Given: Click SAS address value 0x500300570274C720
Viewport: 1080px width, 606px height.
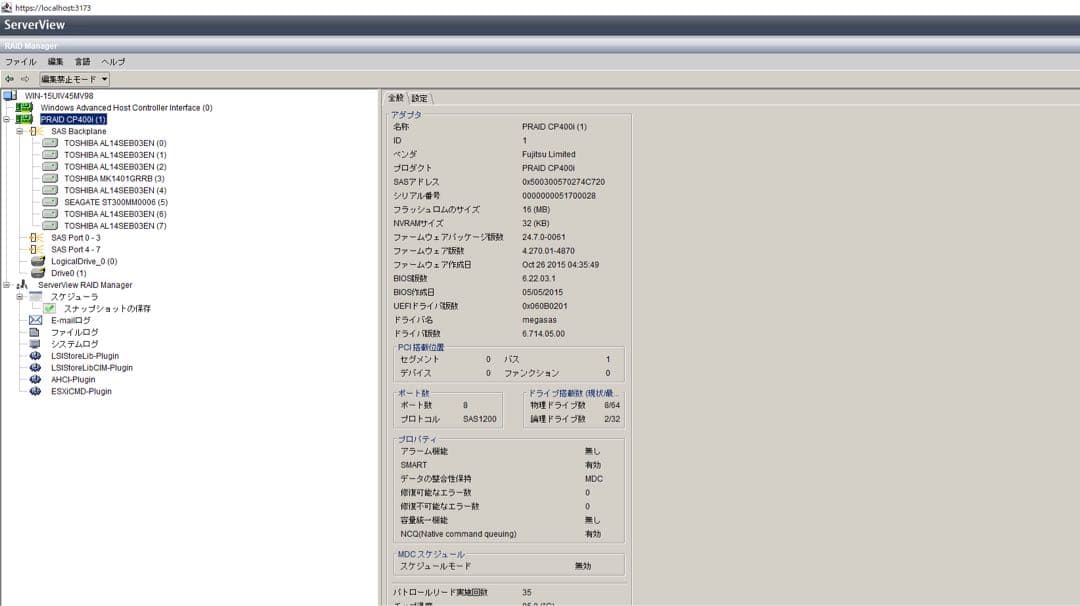Looking at the screenshot, I should [563, 182].
